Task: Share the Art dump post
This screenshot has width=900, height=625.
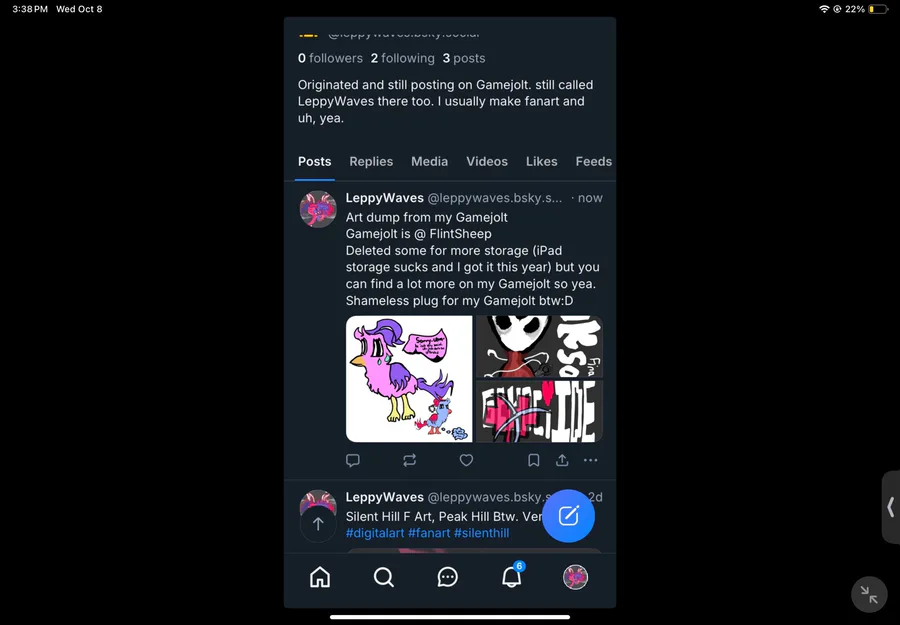Action: tap(562, 460)
